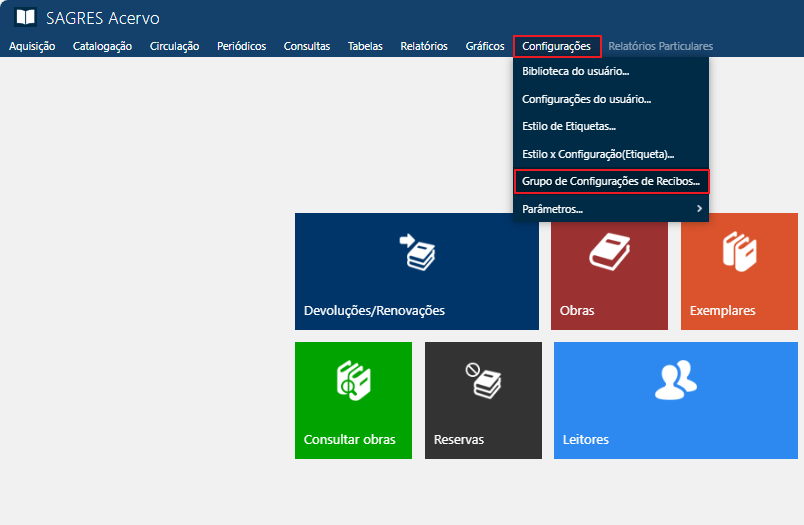
Task: Click the Leitores people icon
Action: coord(675,379)
